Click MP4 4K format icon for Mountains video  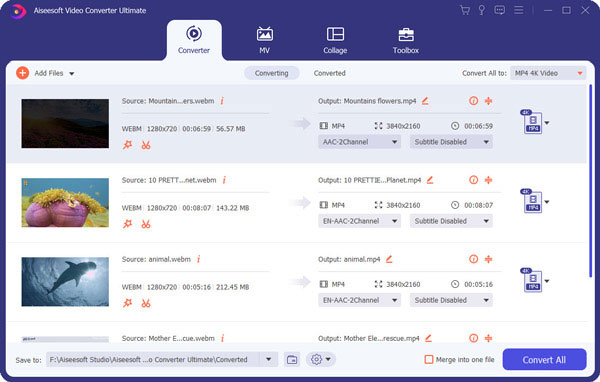[532, 122]
